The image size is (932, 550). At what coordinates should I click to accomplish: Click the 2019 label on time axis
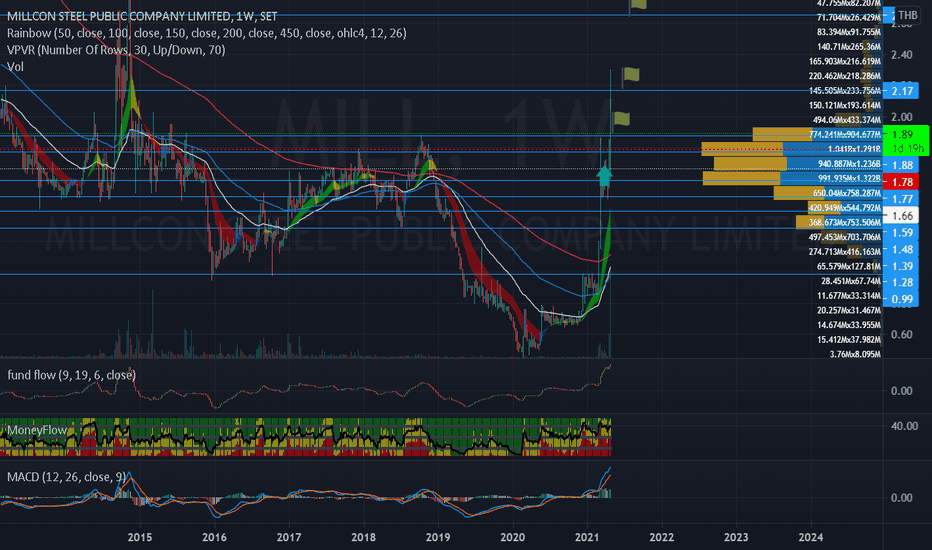(x=438, y=538)
